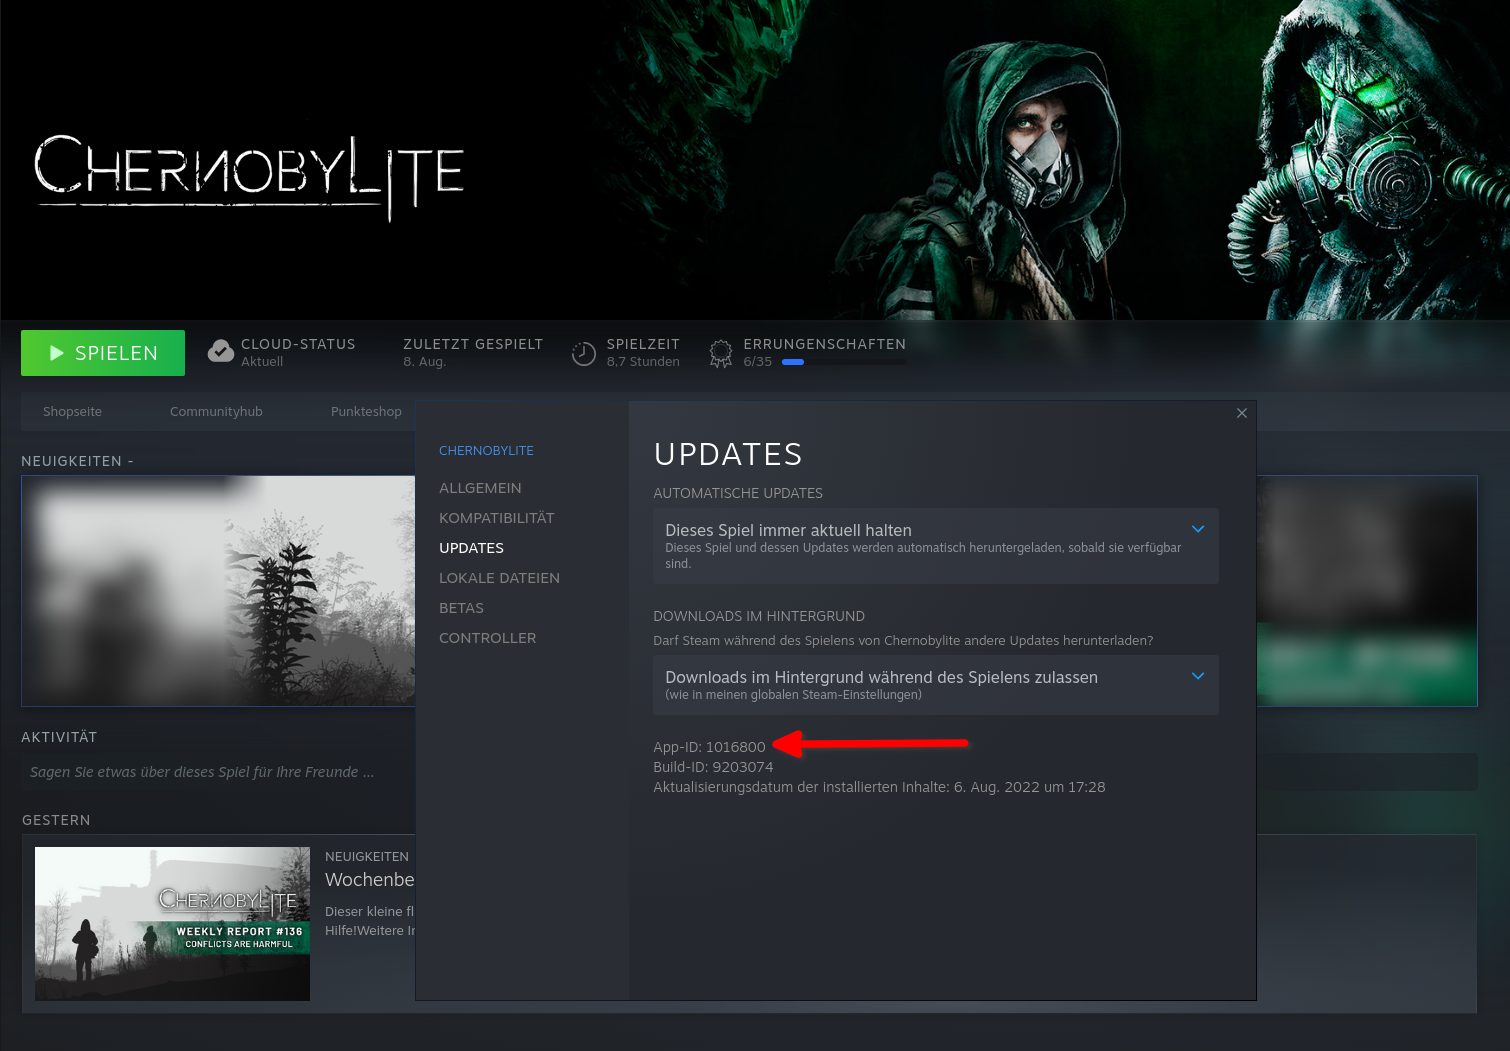The height and width of the screenshot is (1051, 1510).
Task: Click the 8,7 Stunden playtime text
Action: click(643, 362)
